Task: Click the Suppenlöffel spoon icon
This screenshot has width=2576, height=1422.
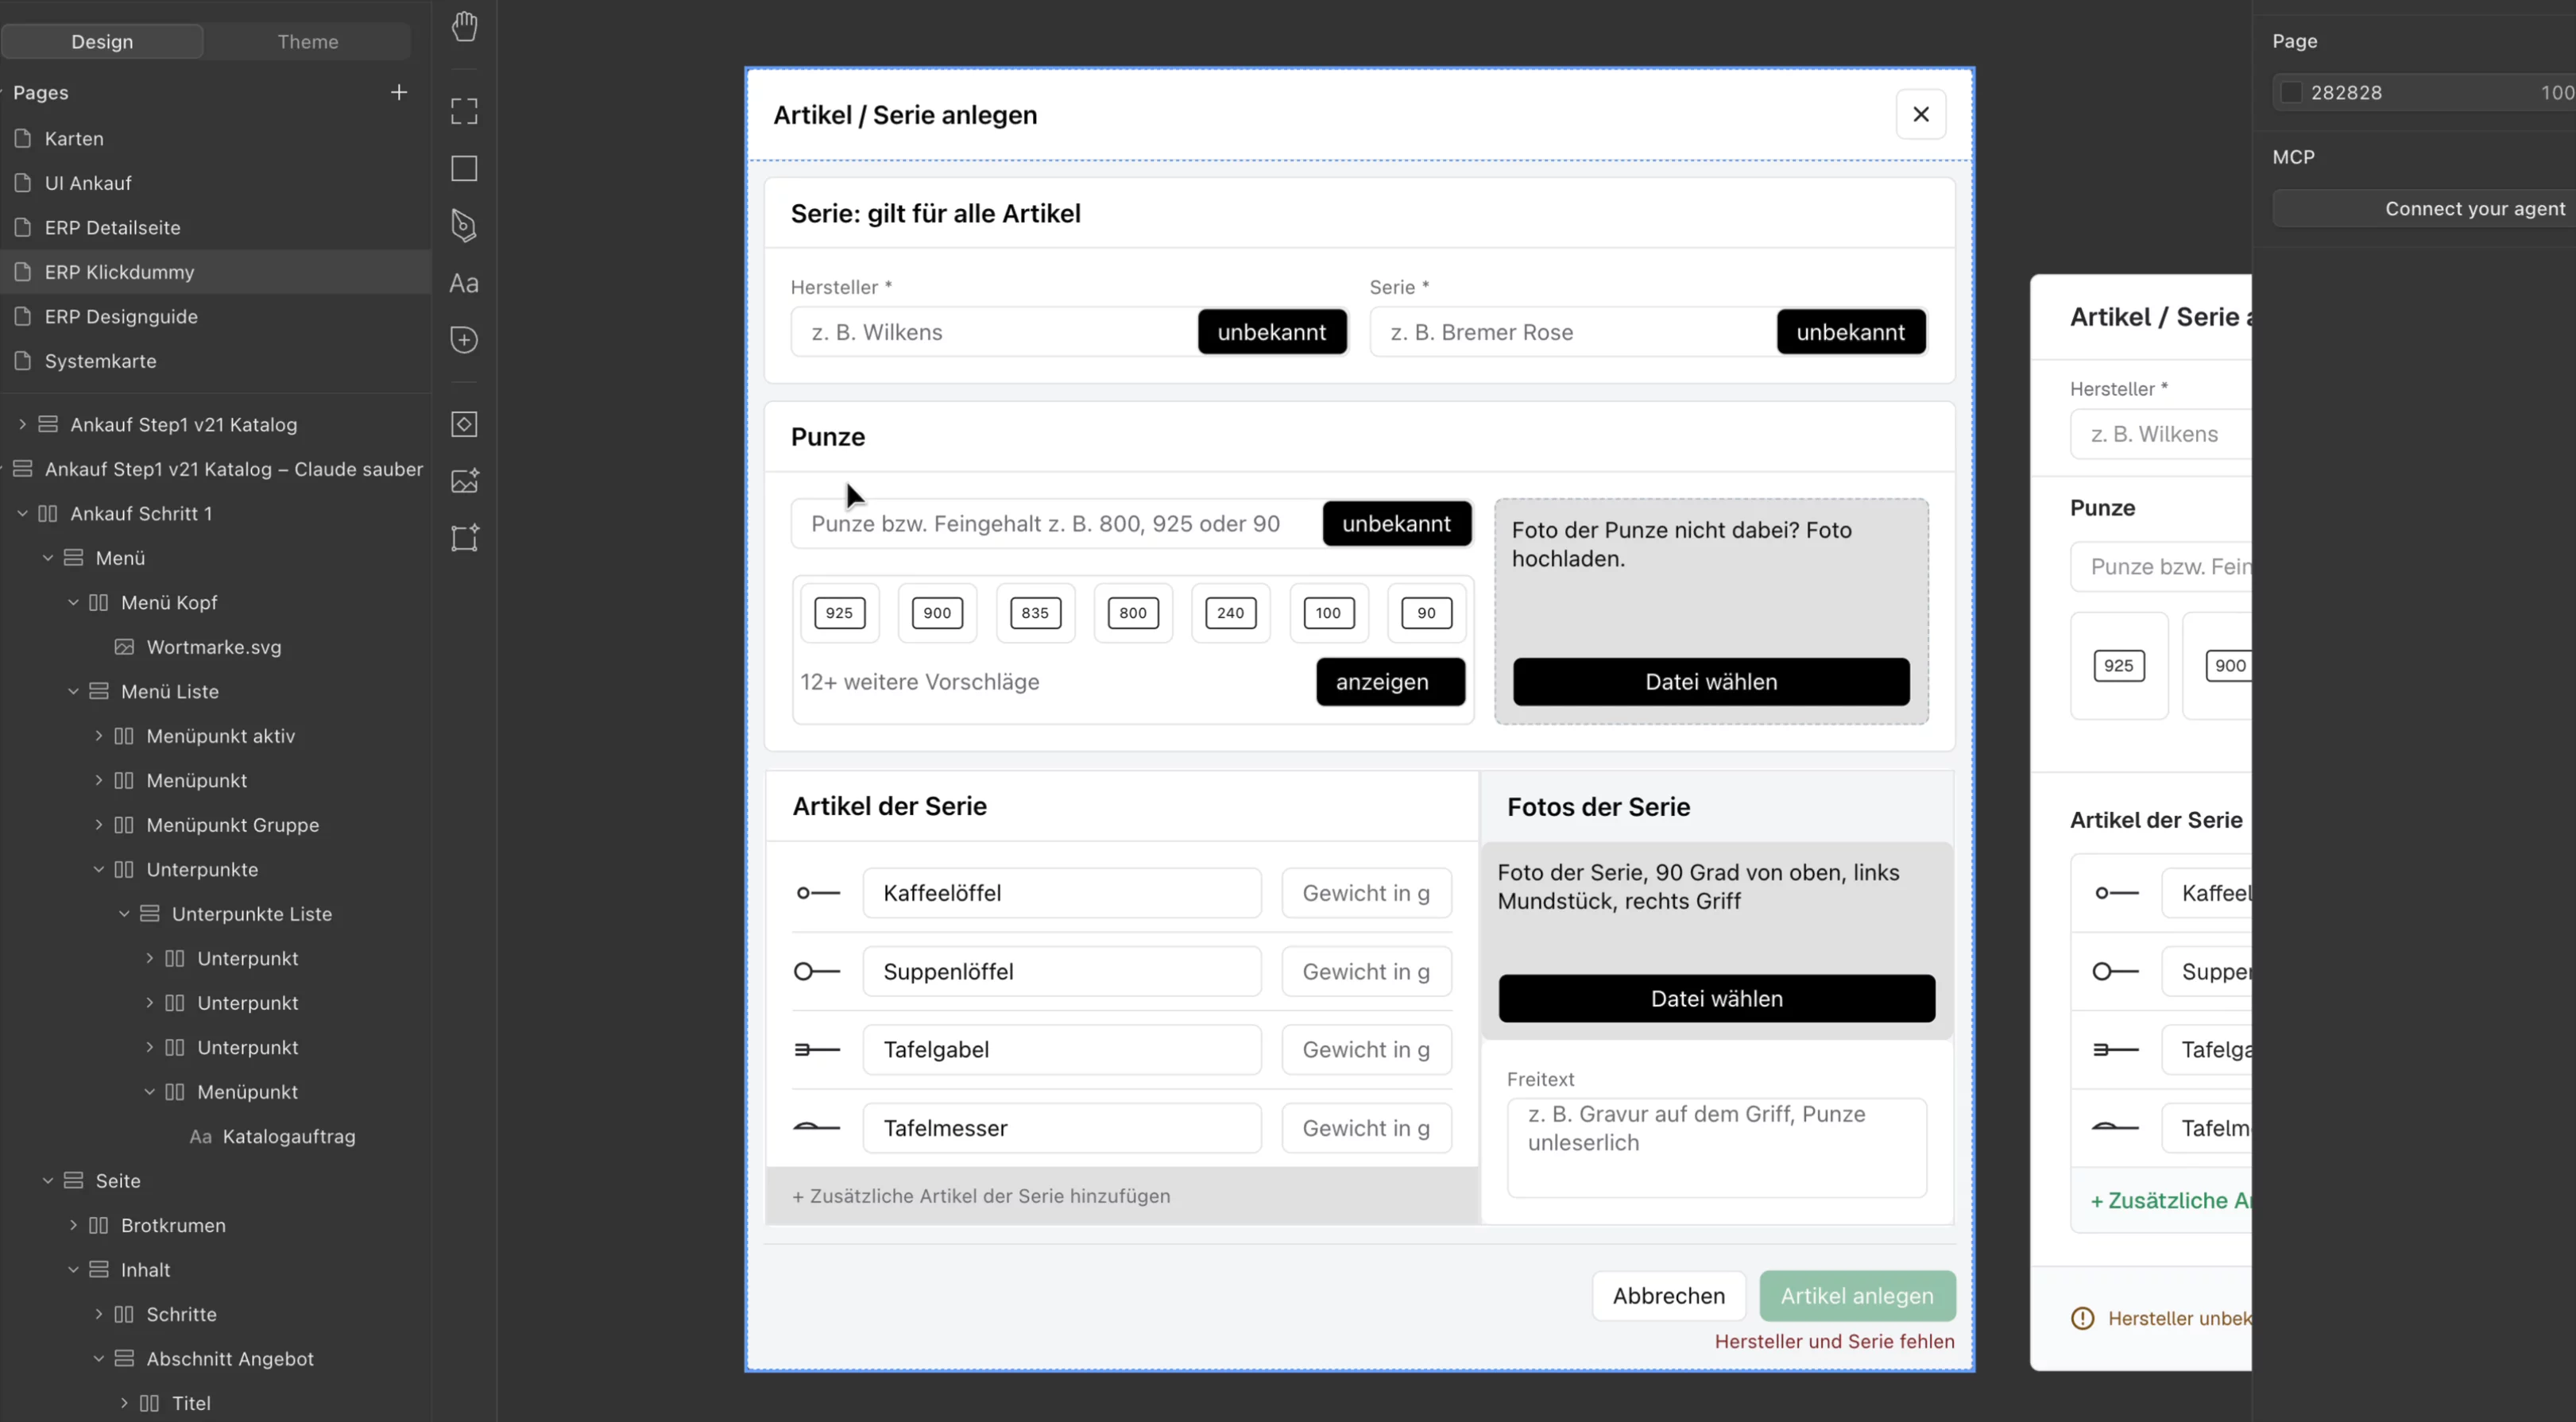Action: click(x=818, y=971)
